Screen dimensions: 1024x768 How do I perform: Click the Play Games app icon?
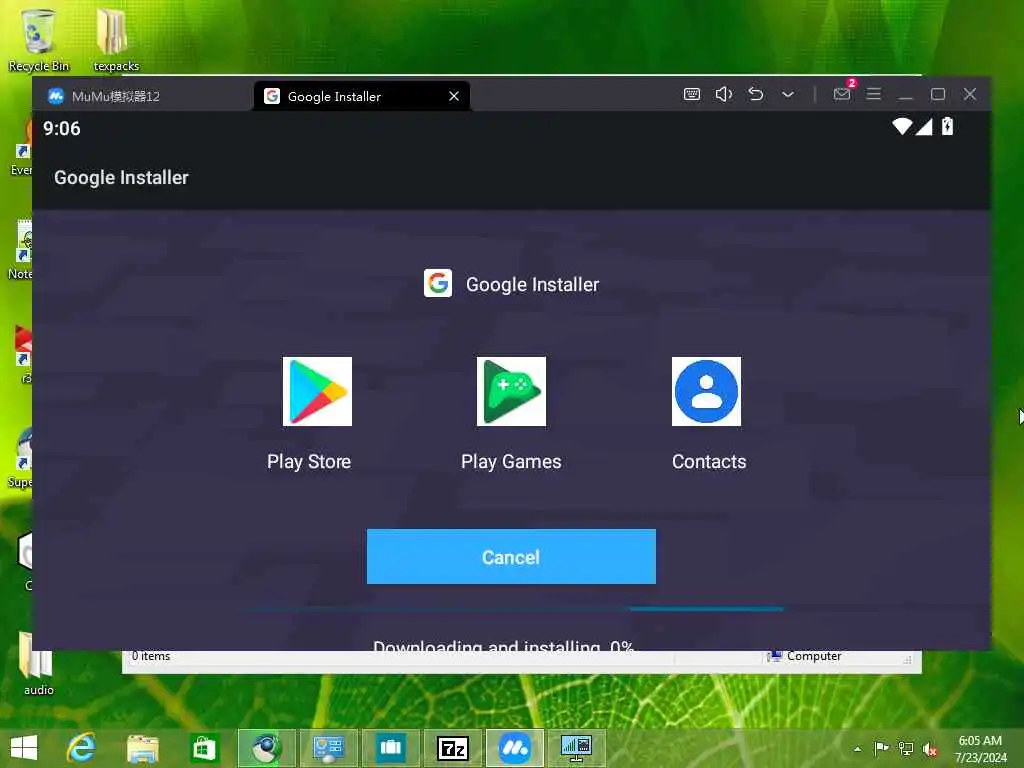coord(511,391)
